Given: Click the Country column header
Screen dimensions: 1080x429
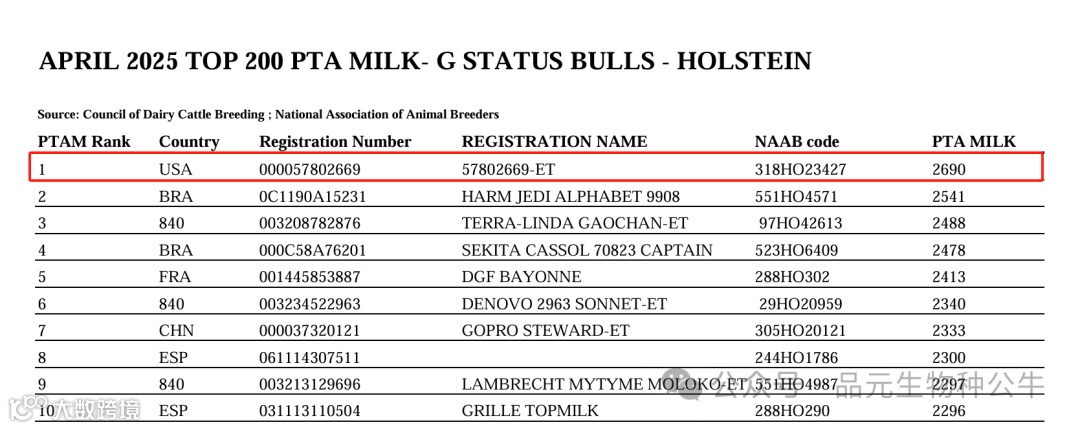Looking at the screenshot, I should (x=189, y=142).
